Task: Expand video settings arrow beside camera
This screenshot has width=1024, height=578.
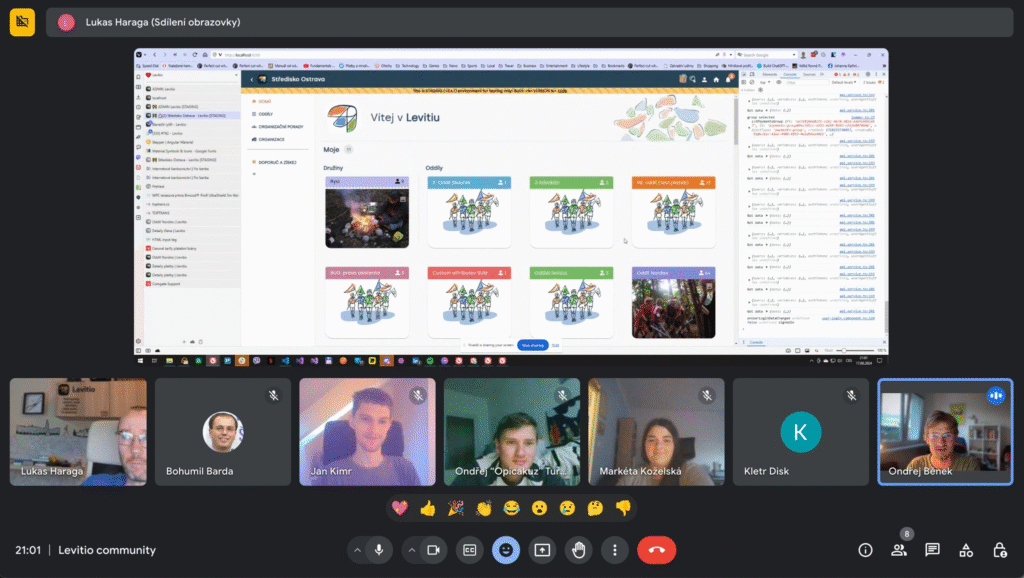Action: [411, 550]
